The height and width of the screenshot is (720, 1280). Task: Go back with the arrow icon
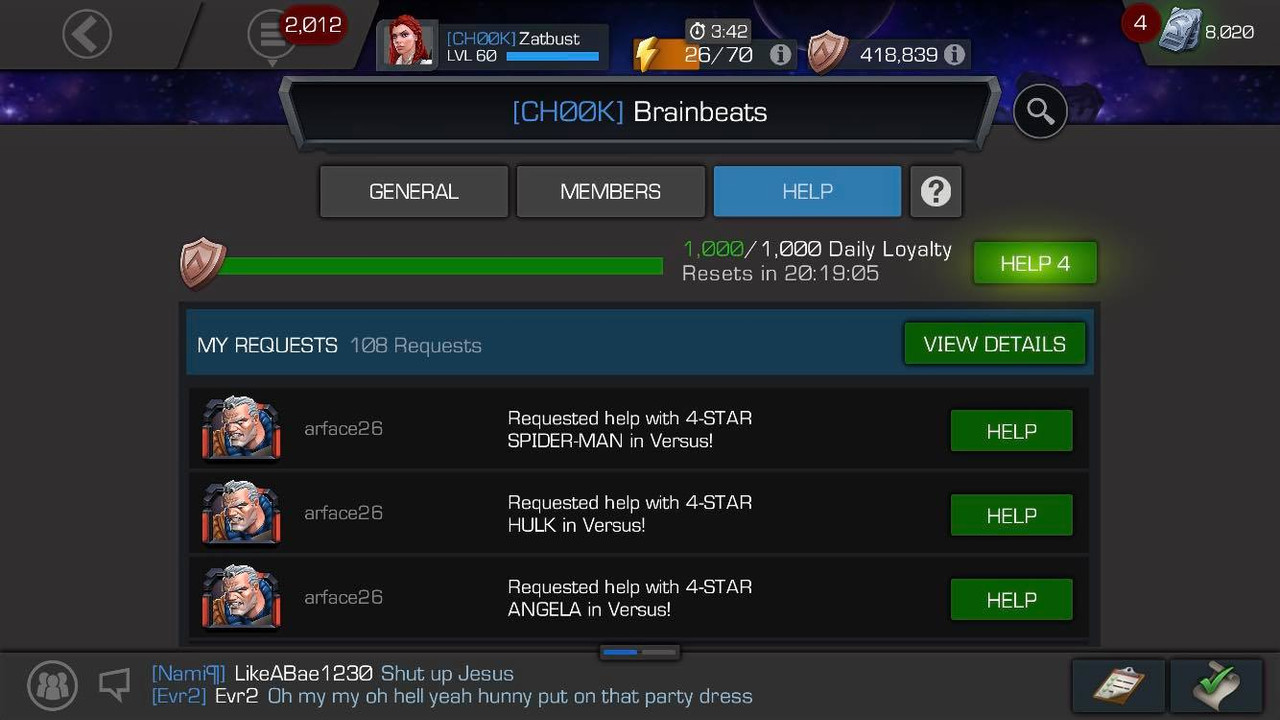tap(86, 35)
